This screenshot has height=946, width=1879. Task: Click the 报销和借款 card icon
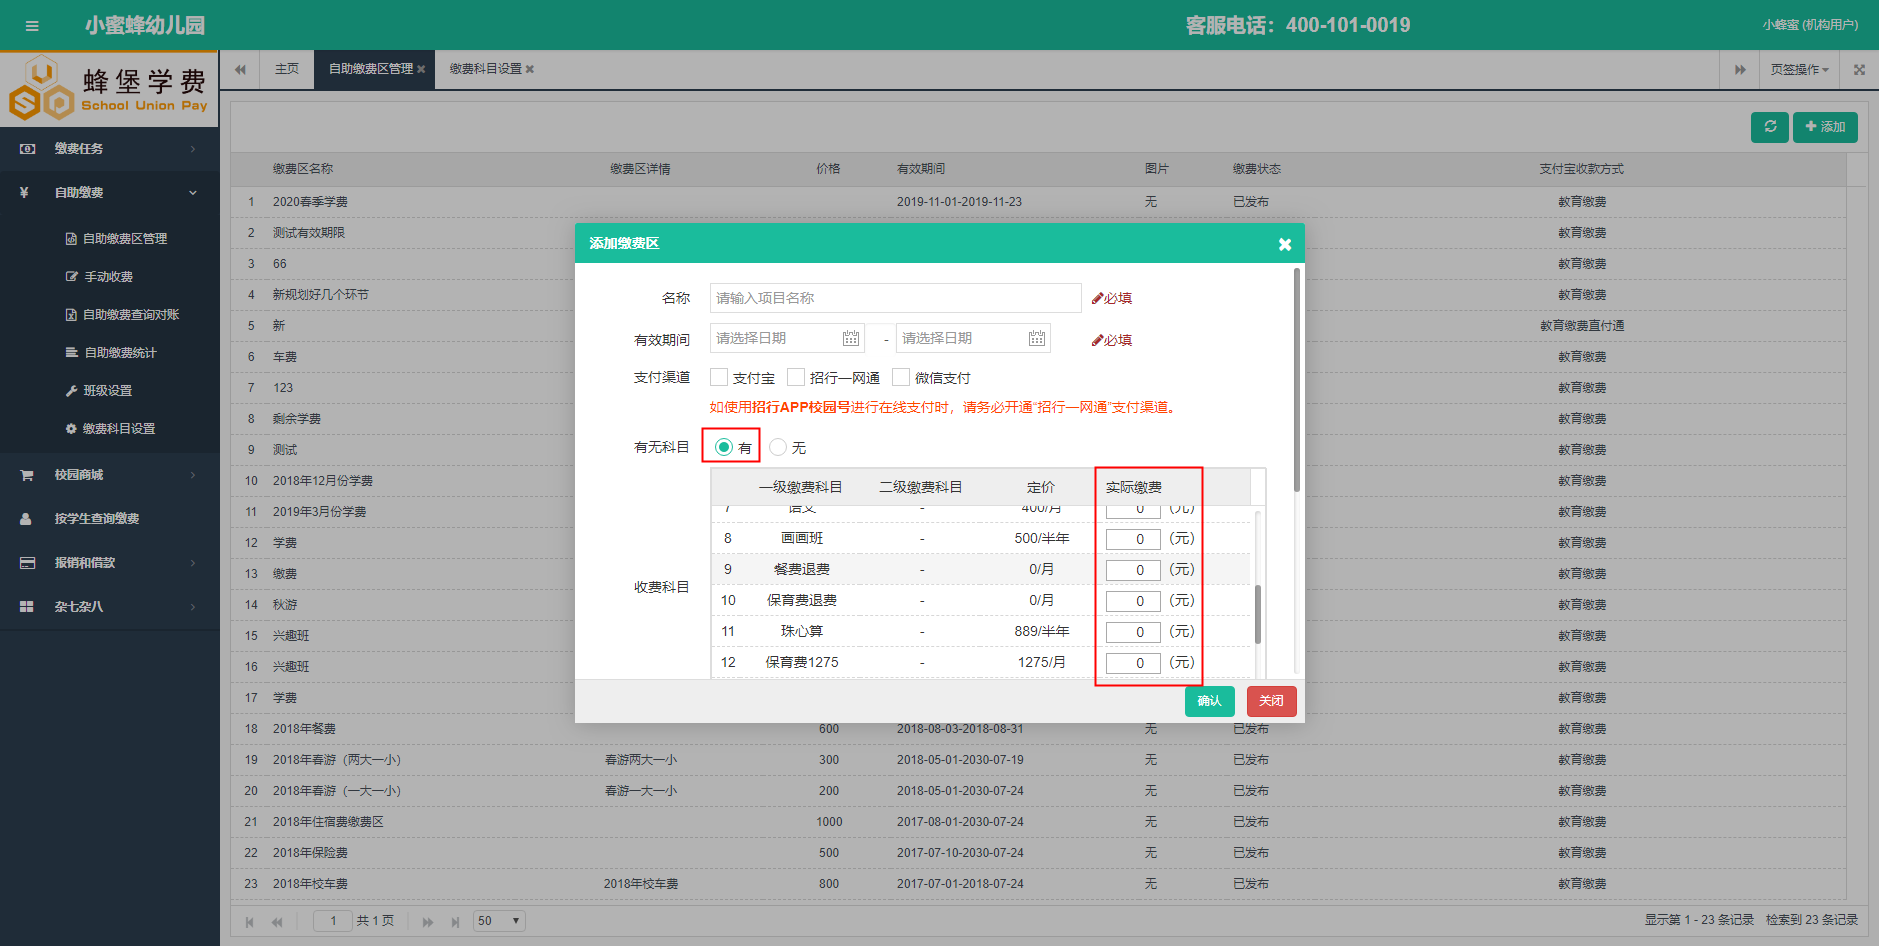pyautogui.click(x=27, y=563)
